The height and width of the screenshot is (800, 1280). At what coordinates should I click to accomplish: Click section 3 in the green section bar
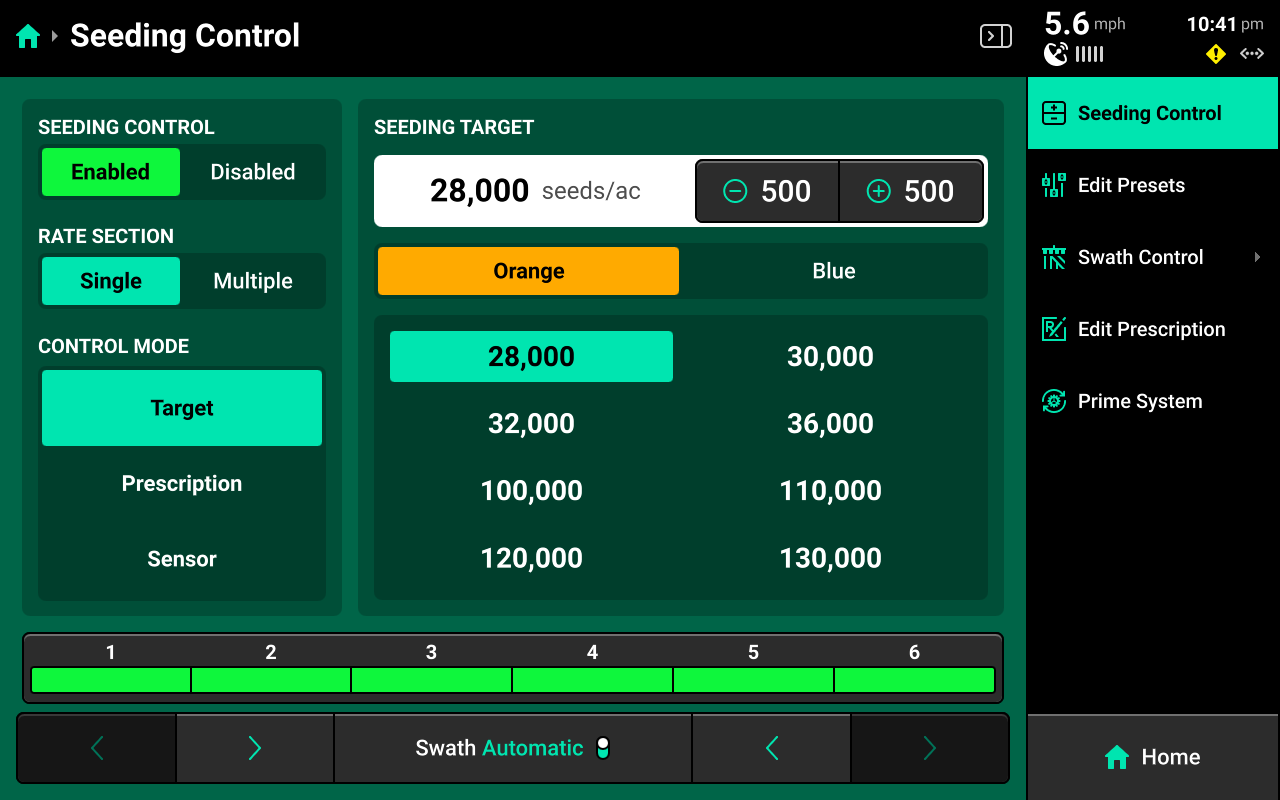pyautogui.click(x=431, y=680)
